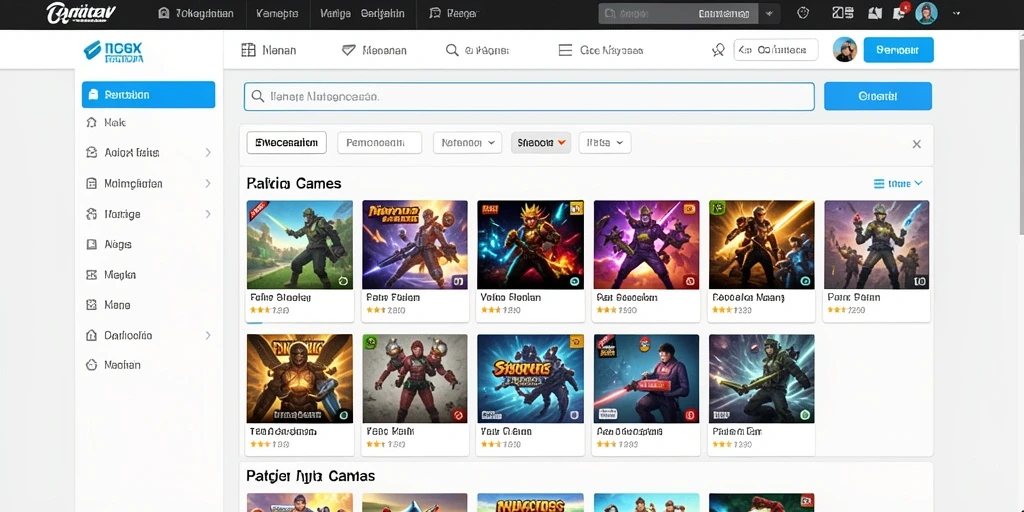Image resolution: width=1024 pixels, height=512 pixels.
Task: Click the red corner badge on Pat Seoedem thumbnail
Action: (x=689, y=281)
